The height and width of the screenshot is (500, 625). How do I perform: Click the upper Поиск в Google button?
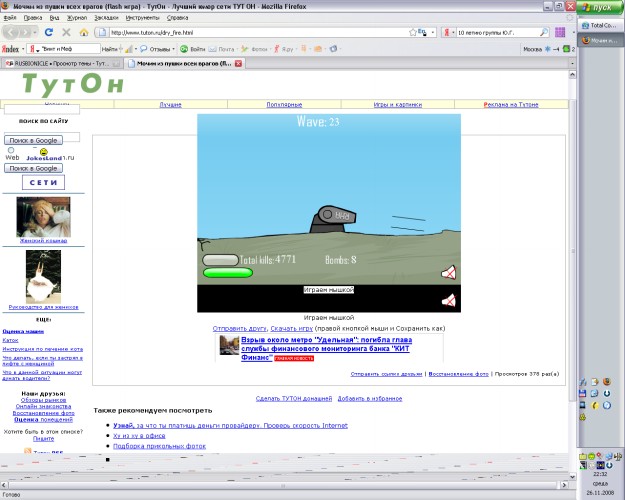[x=33, y=140]
